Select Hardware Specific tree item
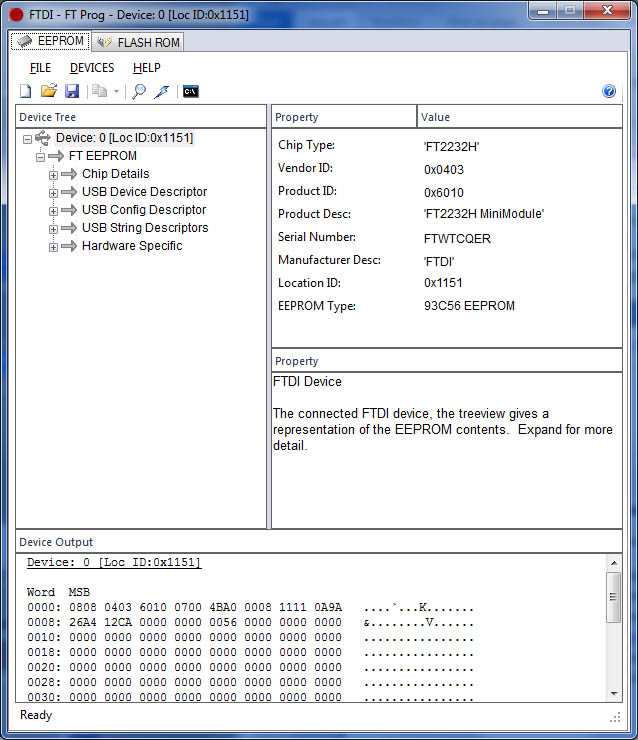638x740 pixels. pyautogui.click(x=132, y=245)
